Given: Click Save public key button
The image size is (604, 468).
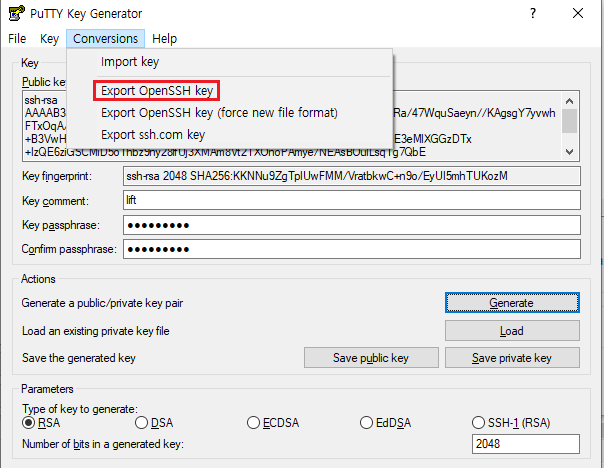Looking at the screenshot, I should (371, 358).
